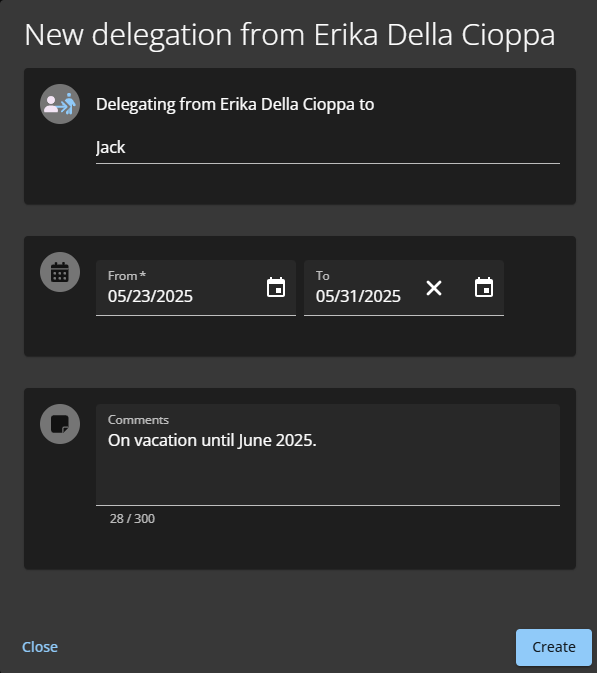Click the 'To' date field label

323,276
